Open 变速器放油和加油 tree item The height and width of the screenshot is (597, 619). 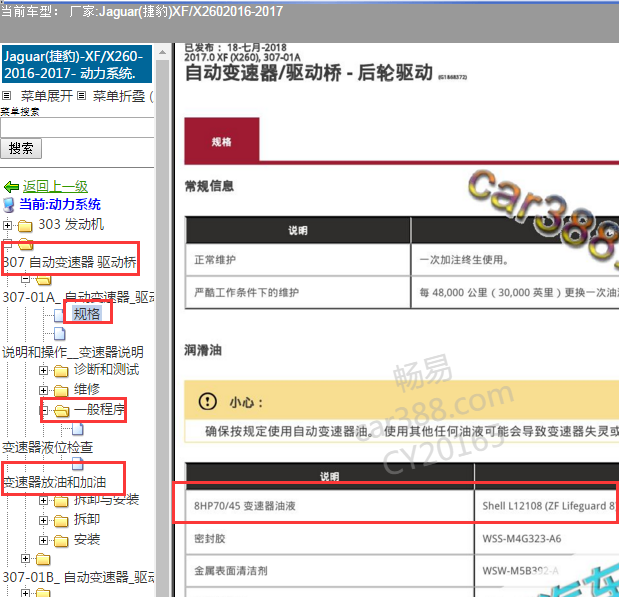coord(54,482)
